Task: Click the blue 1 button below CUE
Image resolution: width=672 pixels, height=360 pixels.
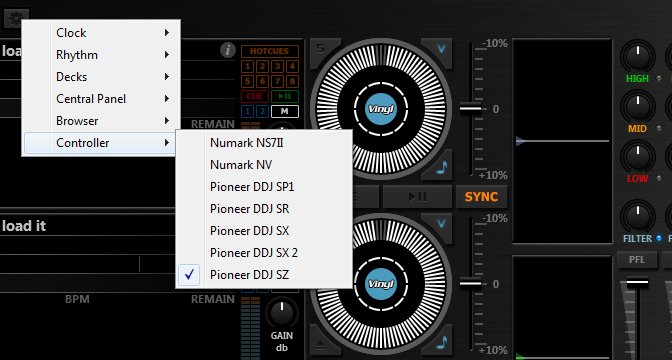Action: [247, 111]
